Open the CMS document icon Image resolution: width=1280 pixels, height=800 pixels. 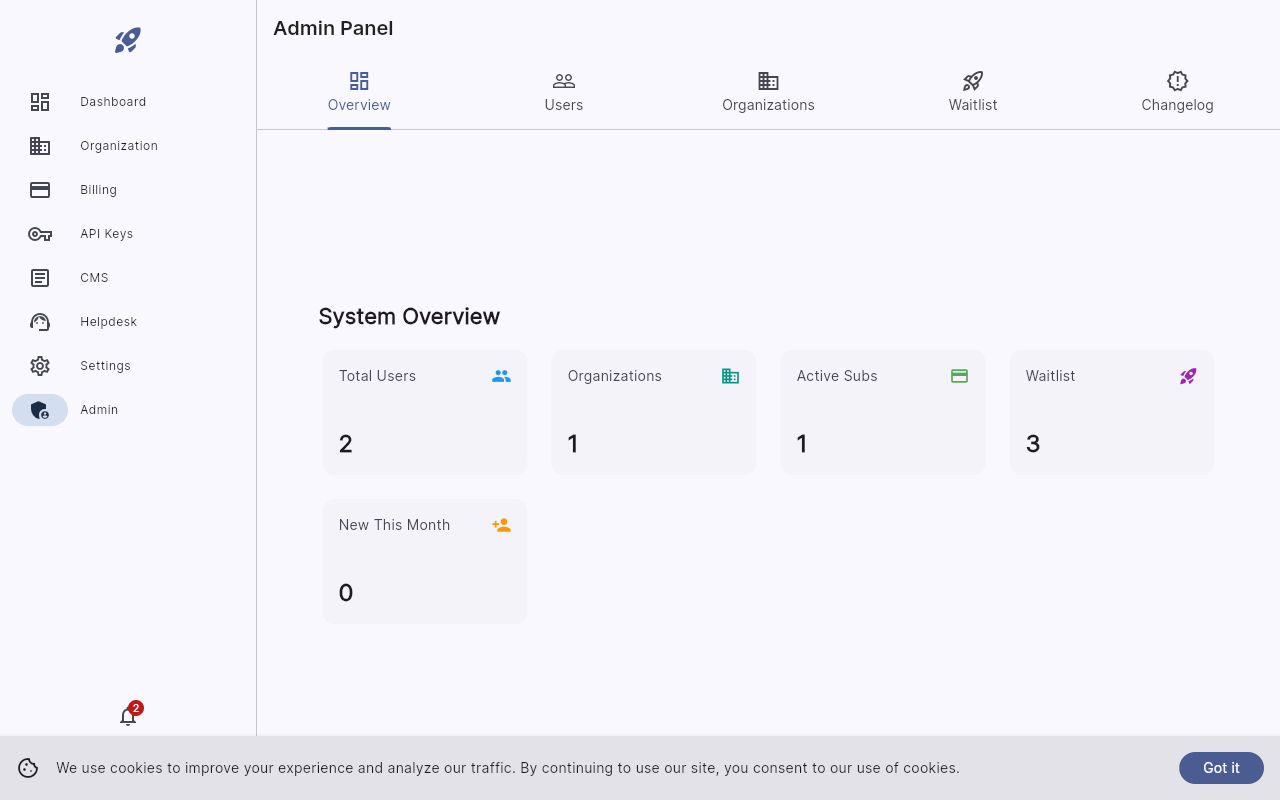pyautogui.click(x=40, y=277)
